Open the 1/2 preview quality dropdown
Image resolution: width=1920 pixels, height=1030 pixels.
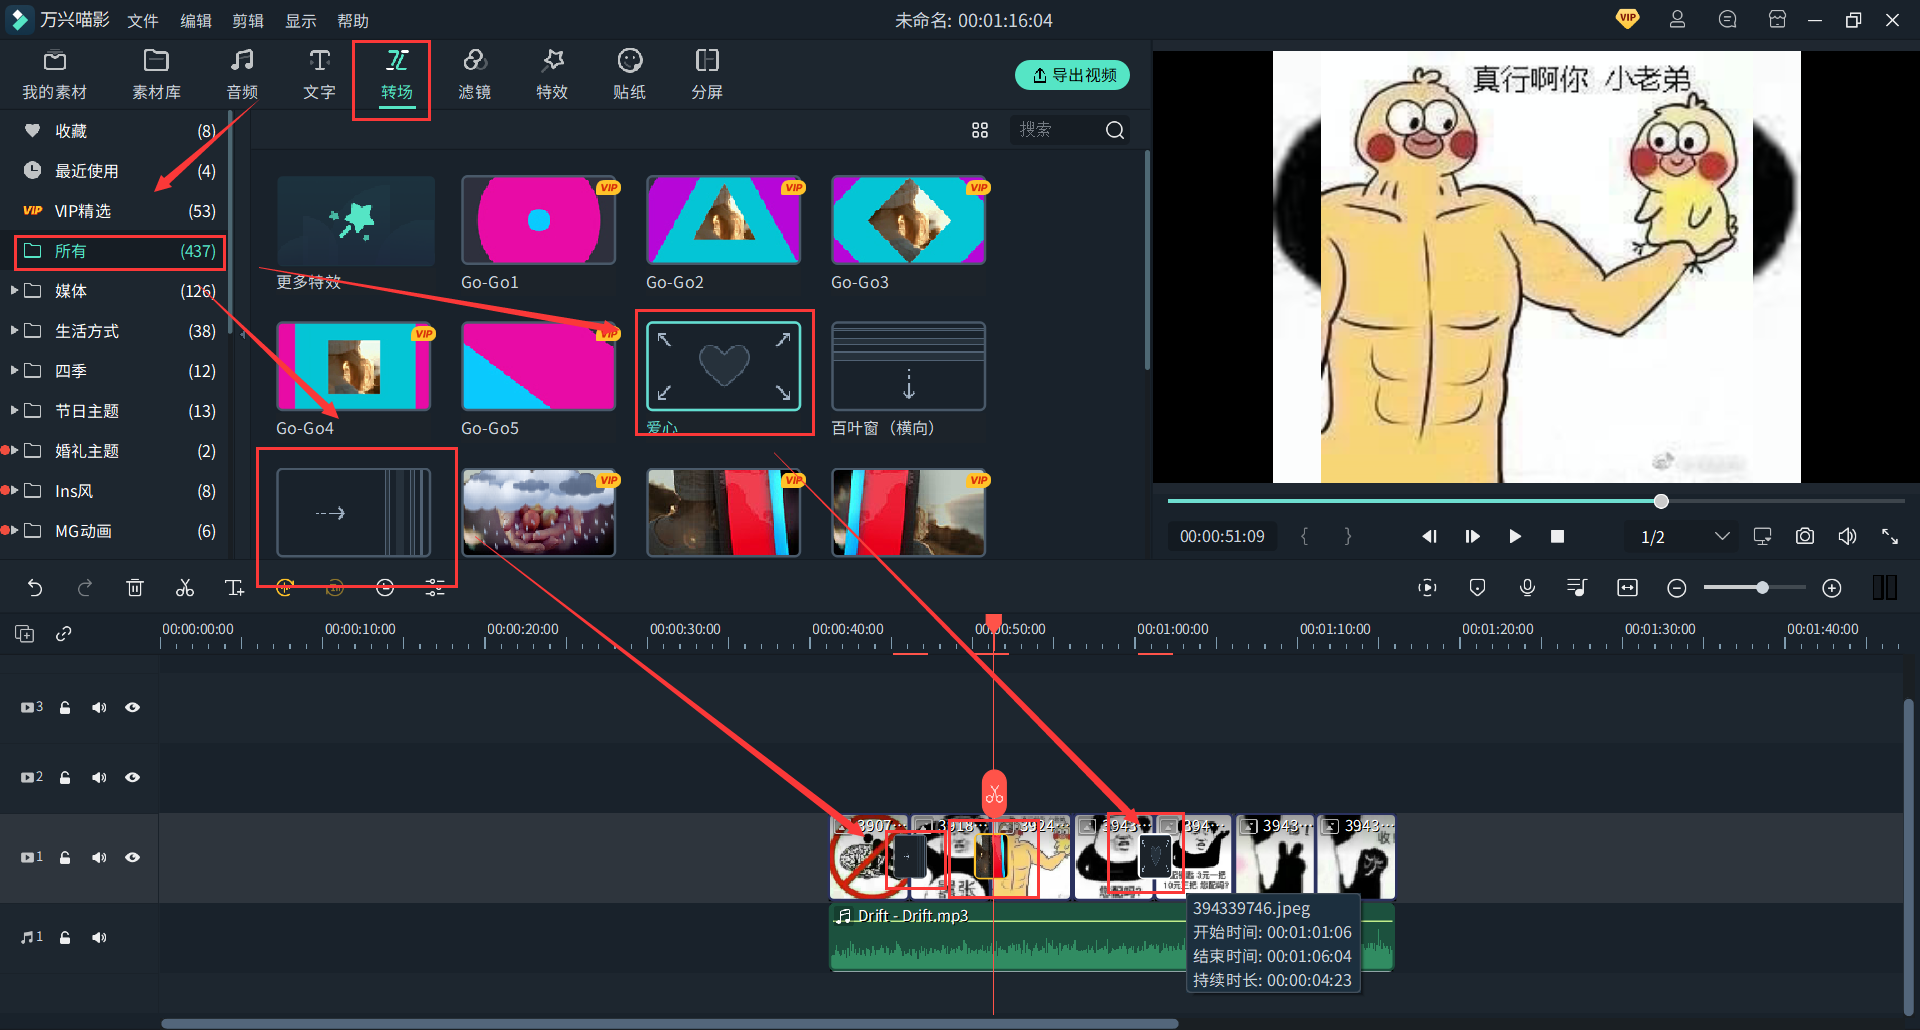click(1685, 537)
